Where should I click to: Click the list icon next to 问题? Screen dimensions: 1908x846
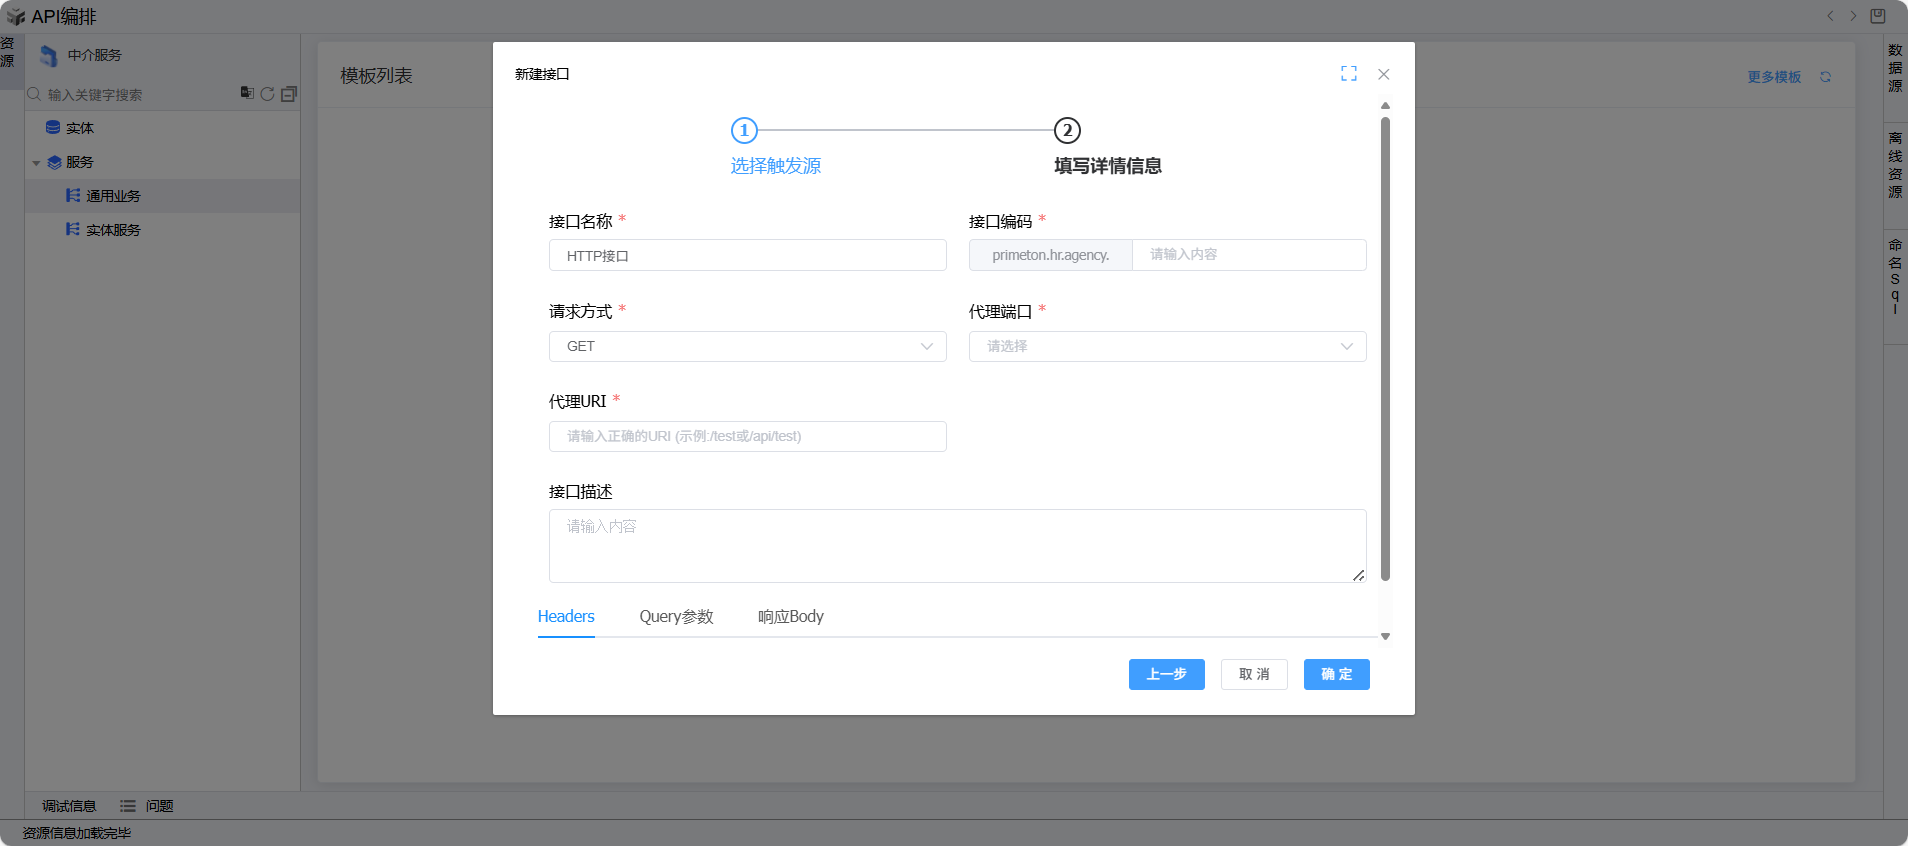128,806
